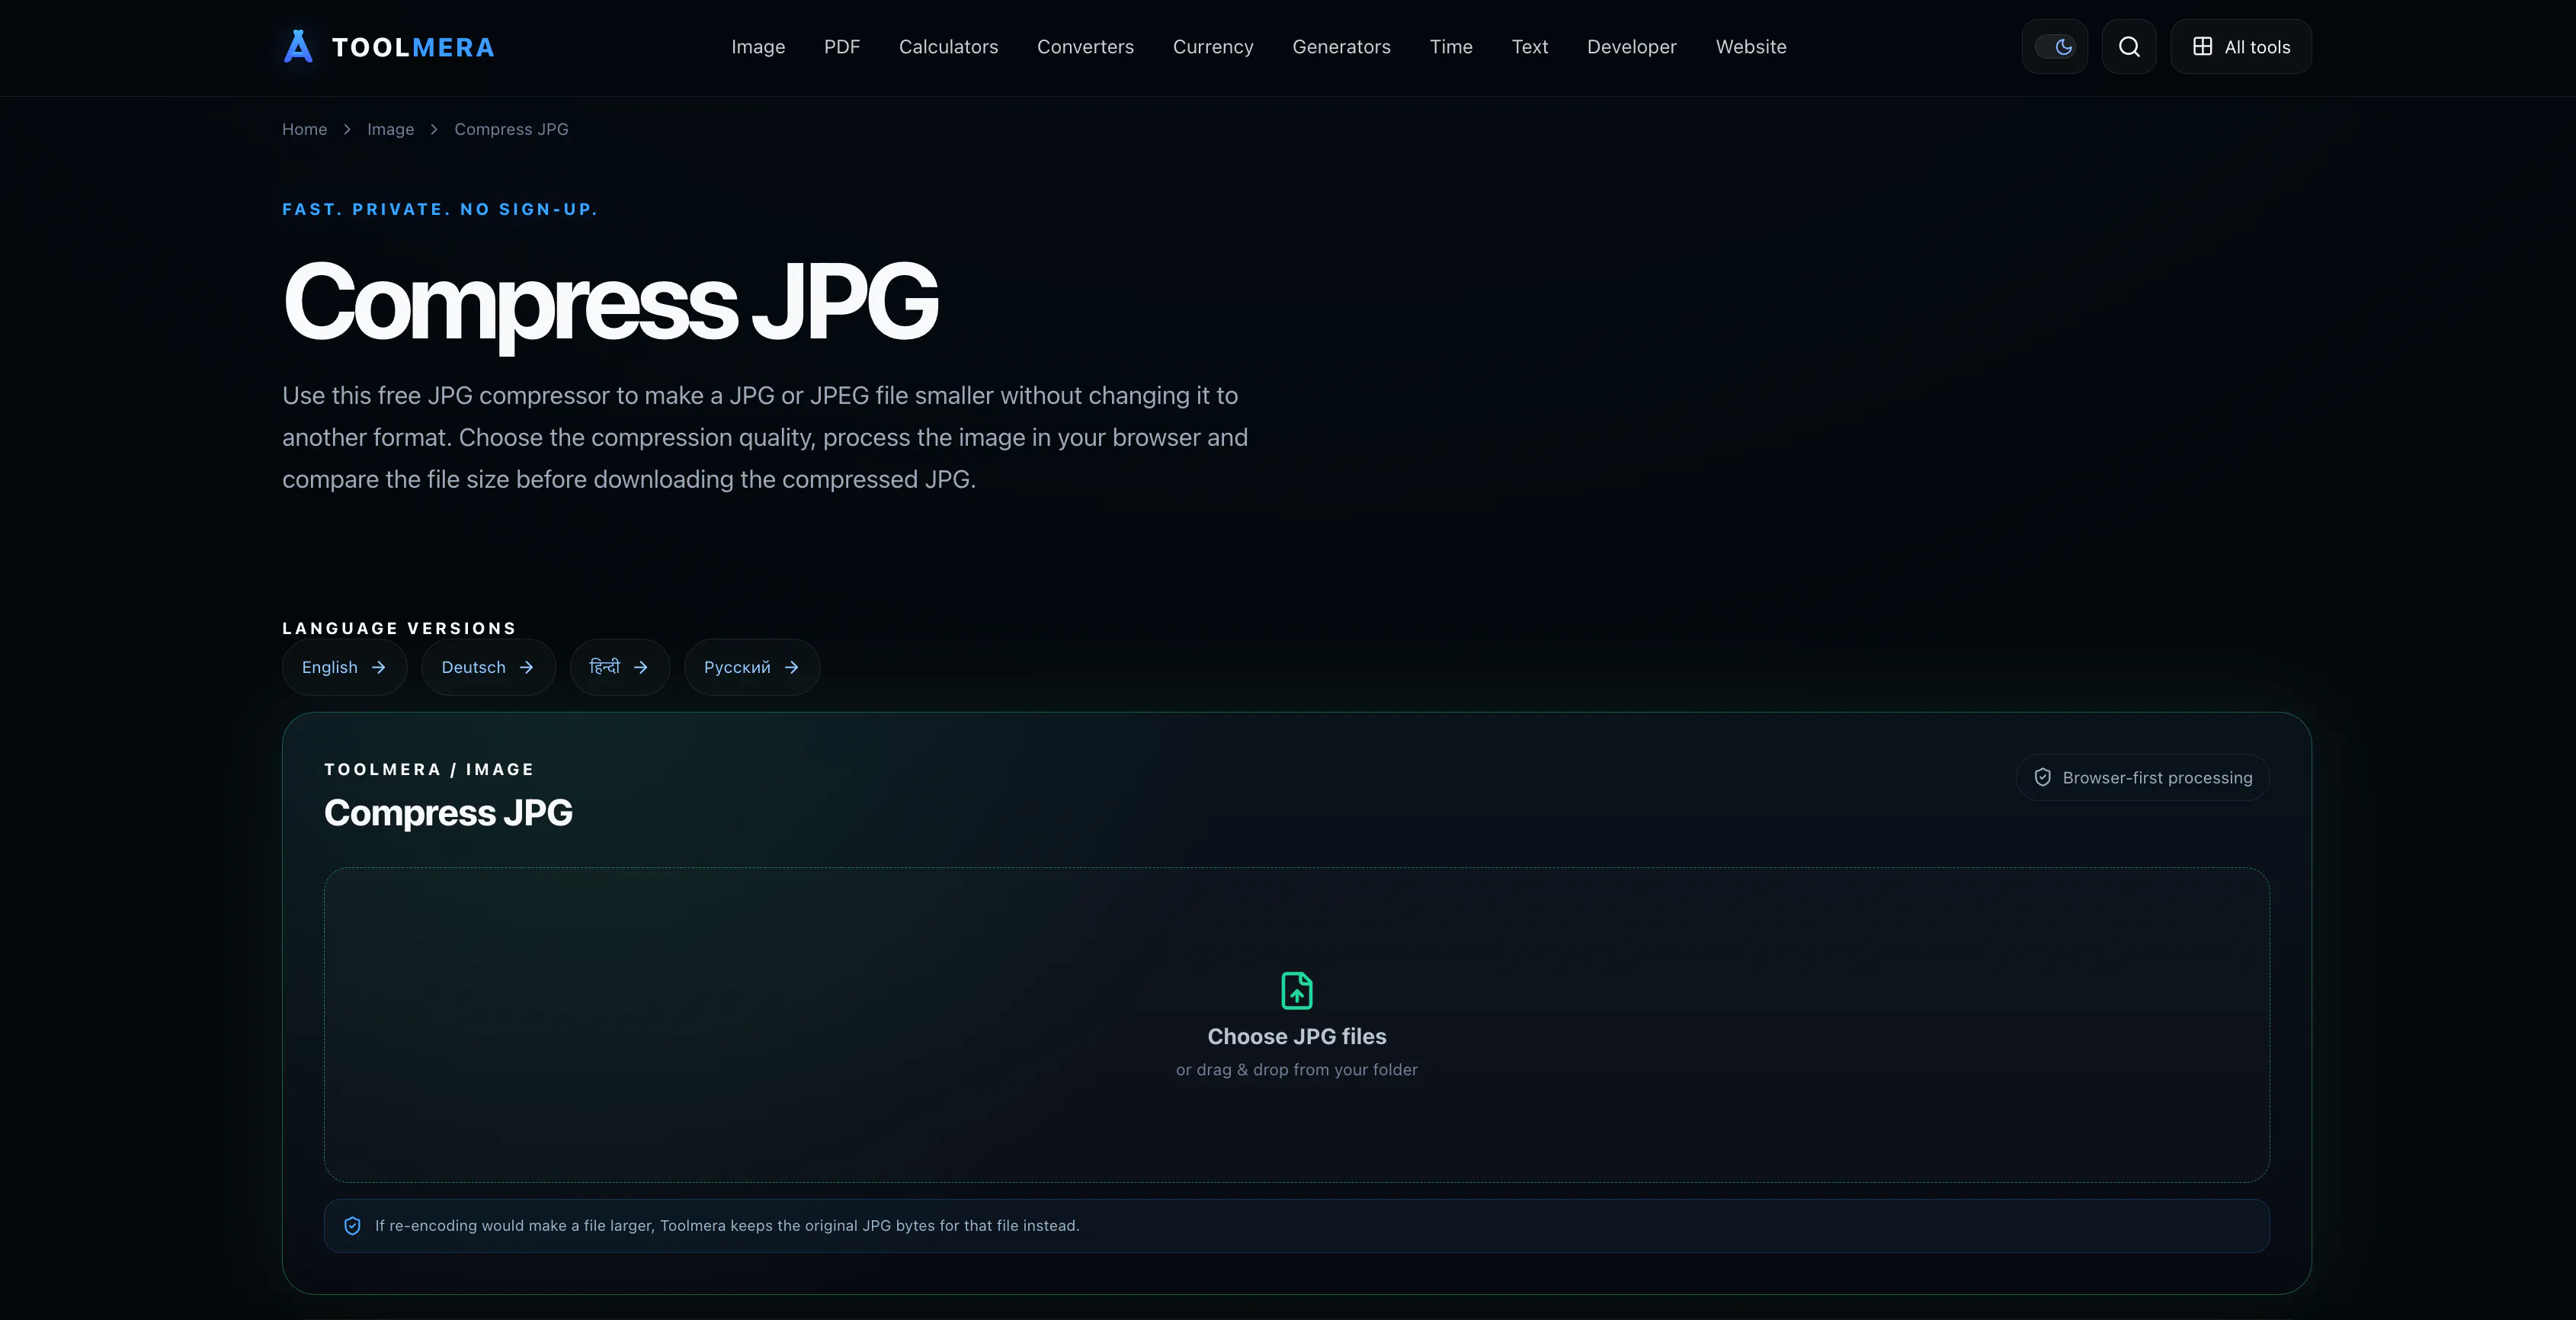This screenshot has width=2576, height=1320.
Task: Click the Browser-first processing badge
Action: point(2142,777)
